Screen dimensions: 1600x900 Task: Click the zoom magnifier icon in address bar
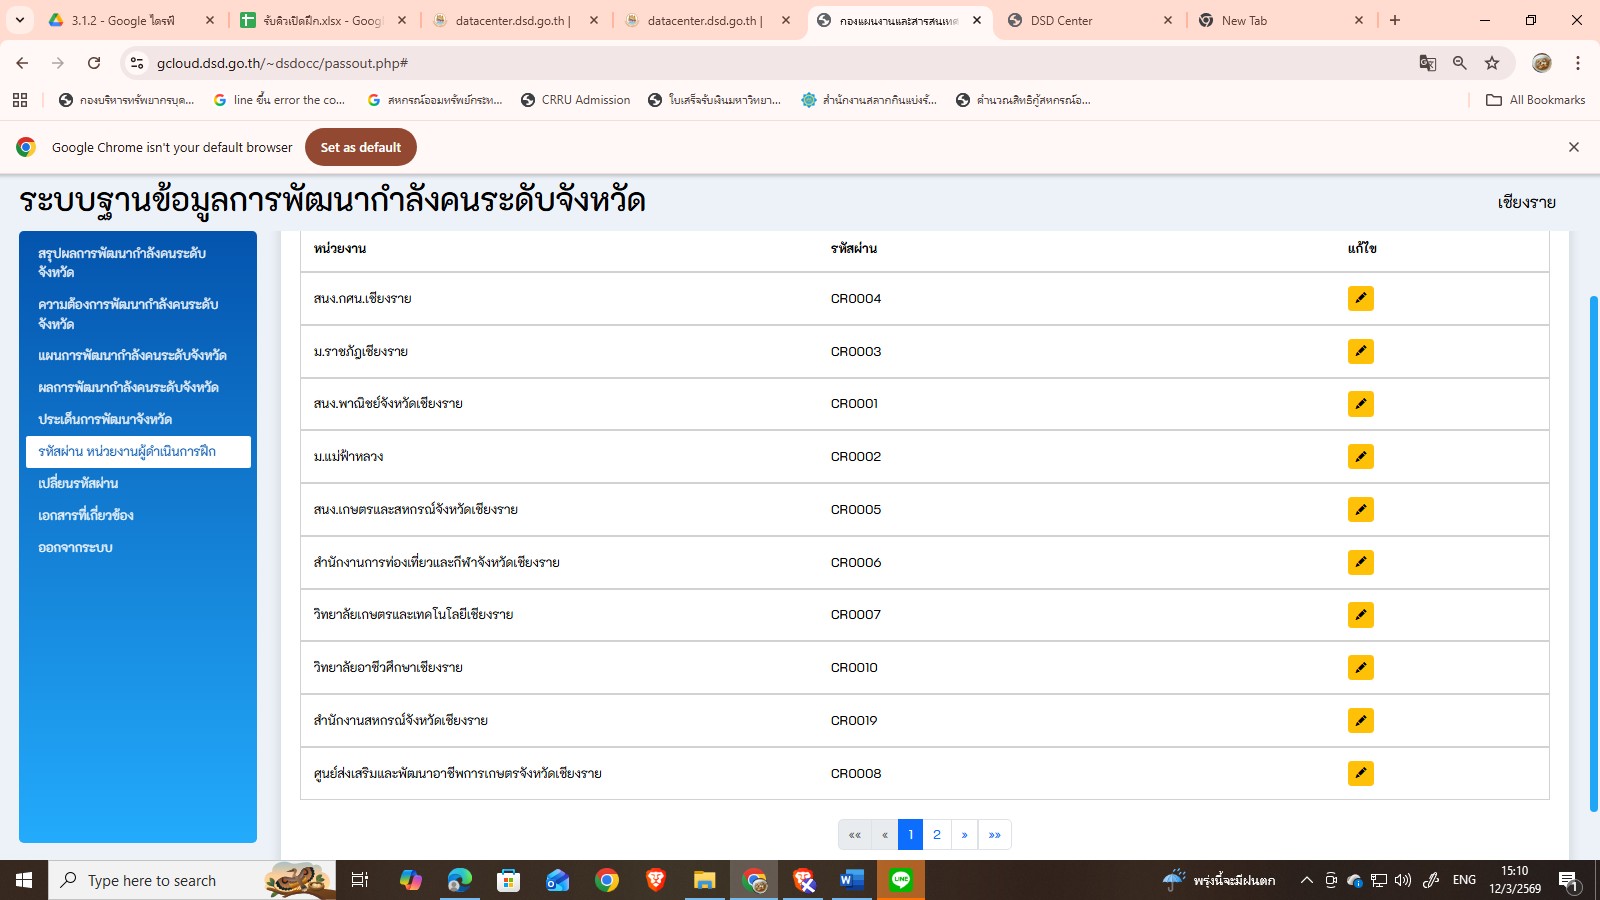[1460, 63]
